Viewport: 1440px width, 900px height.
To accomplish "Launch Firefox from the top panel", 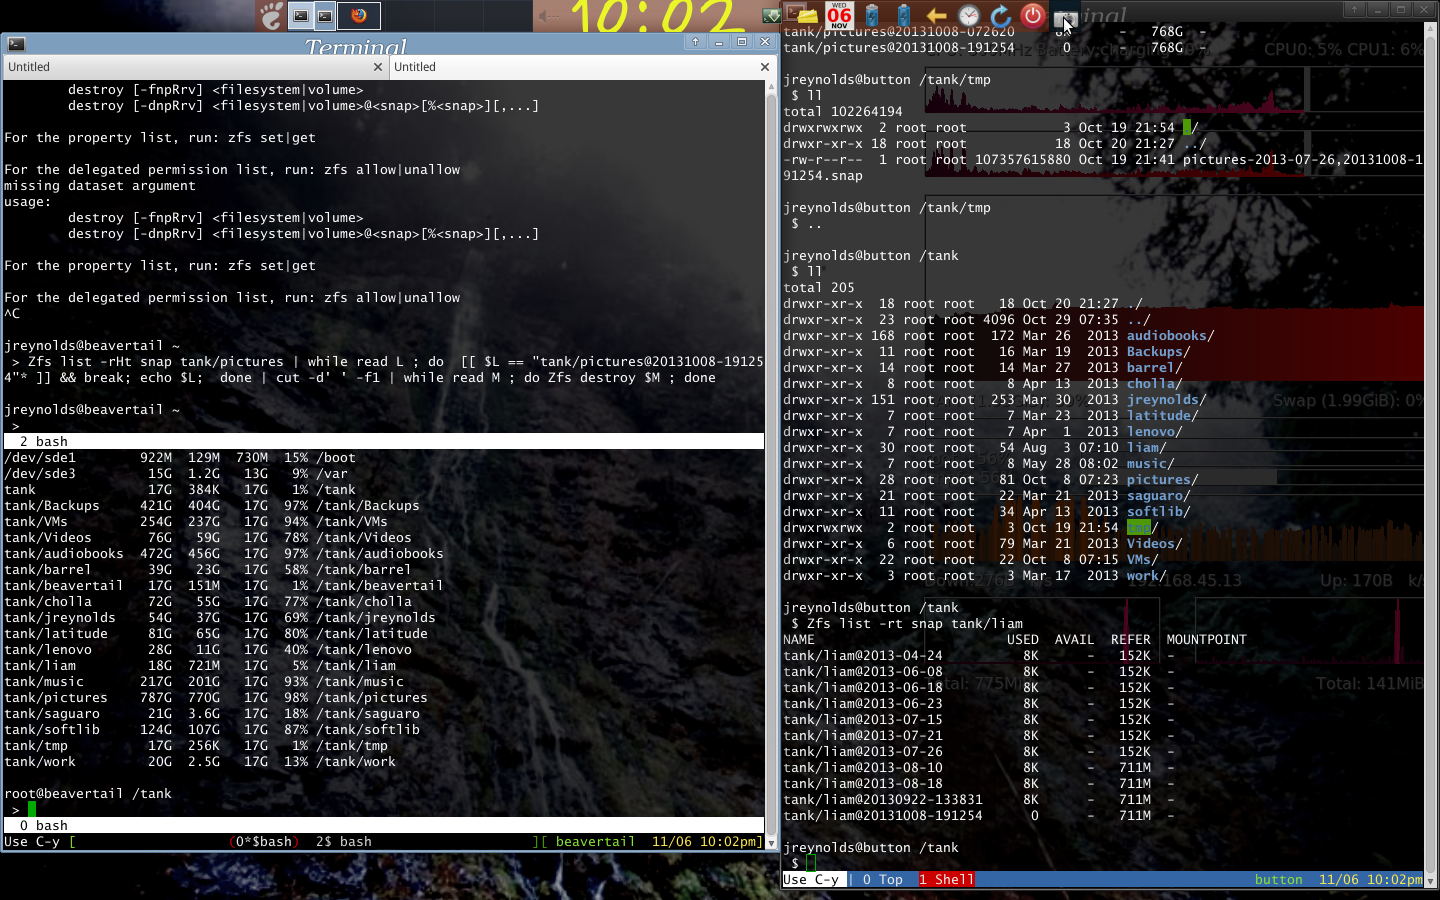I will pos(358,15).
